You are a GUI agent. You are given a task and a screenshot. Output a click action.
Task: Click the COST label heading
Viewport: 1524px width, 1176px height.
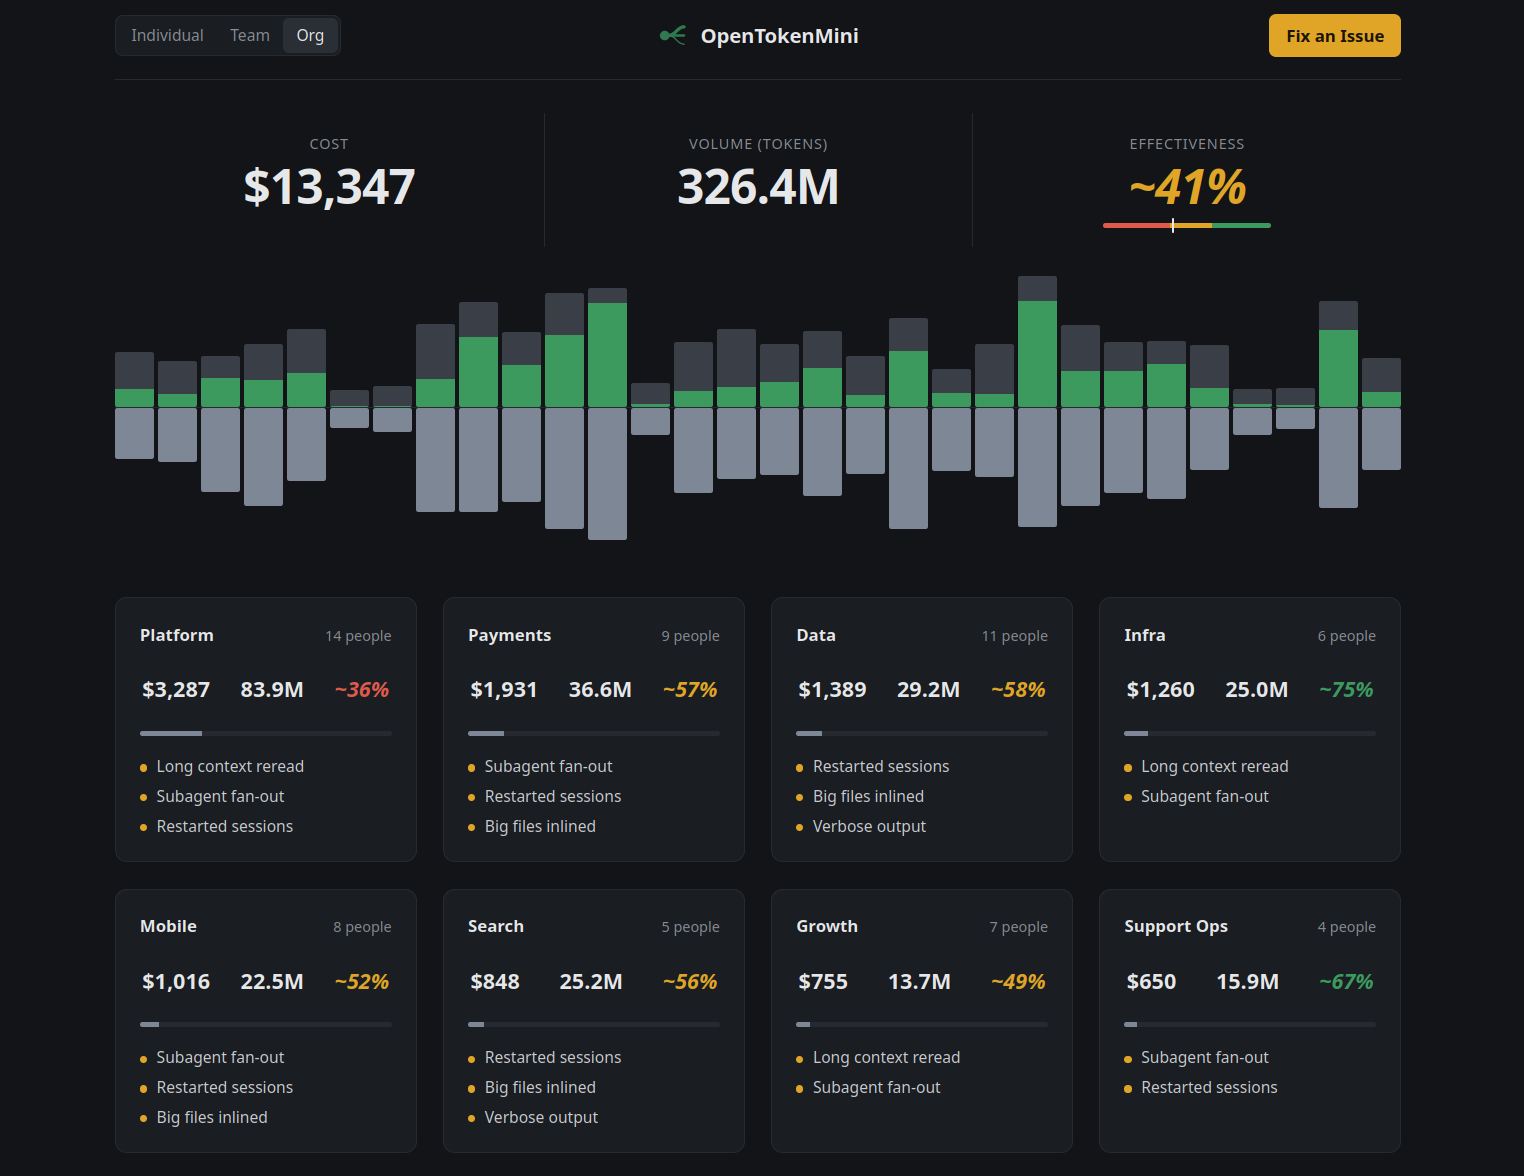point(329,144)
